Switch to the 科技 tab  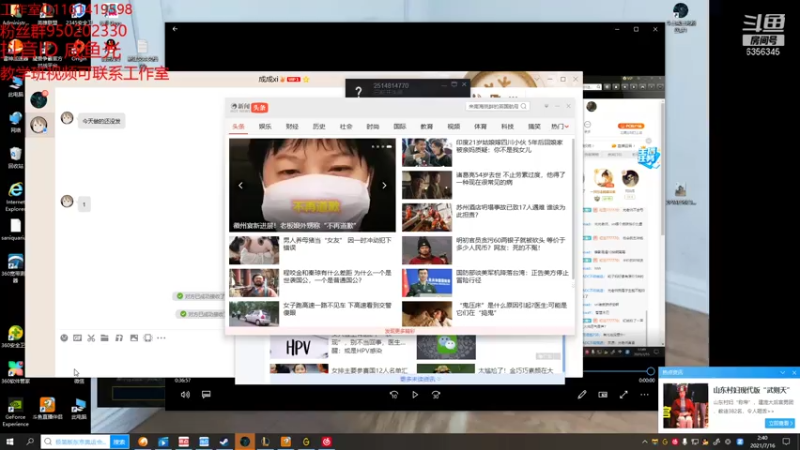507,127
